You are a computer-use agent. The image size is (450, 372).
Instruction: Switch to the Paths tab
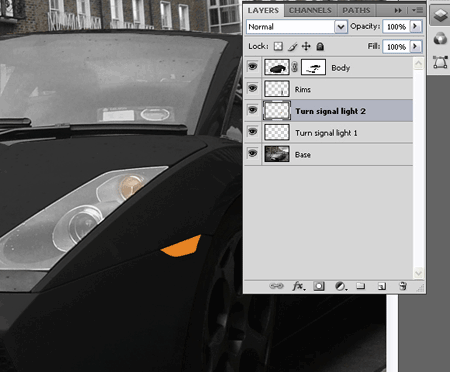356,11
